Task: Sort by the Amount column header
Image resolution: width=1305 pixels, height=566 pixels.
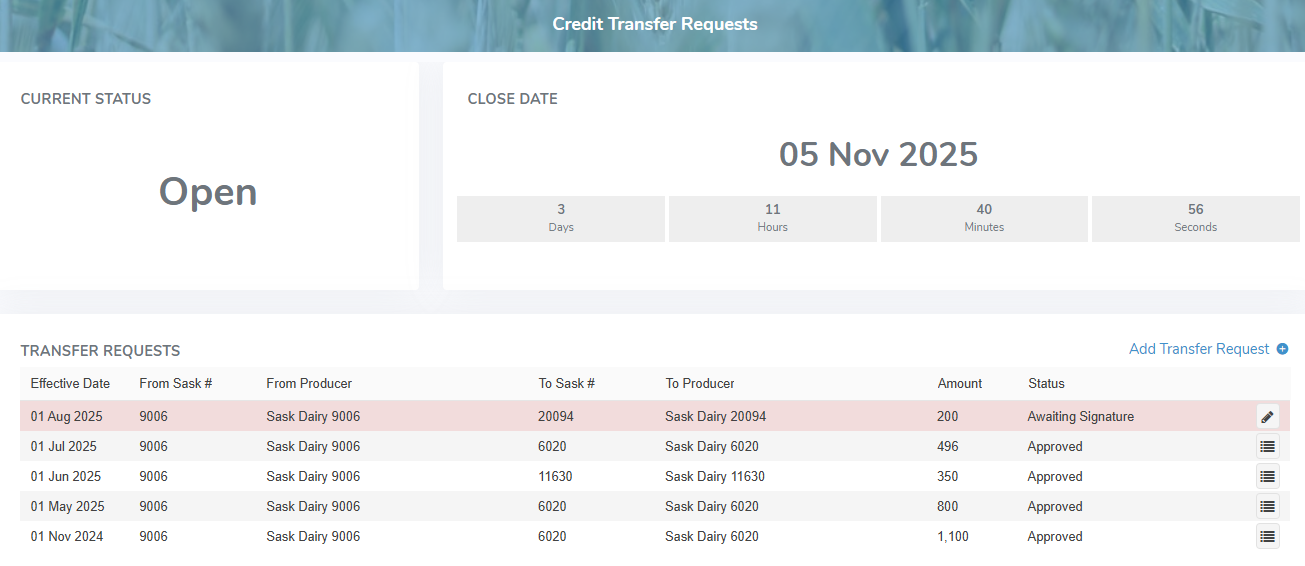Action: (x=960, y=384)
